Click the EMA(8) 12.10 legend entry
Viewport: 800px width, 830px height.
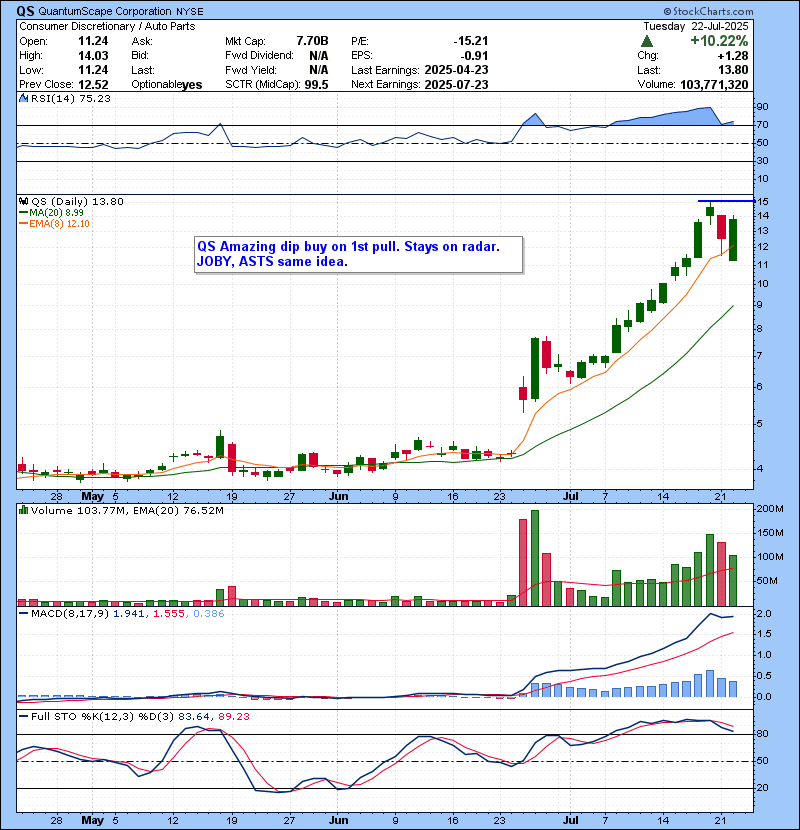tap(55, 223)
